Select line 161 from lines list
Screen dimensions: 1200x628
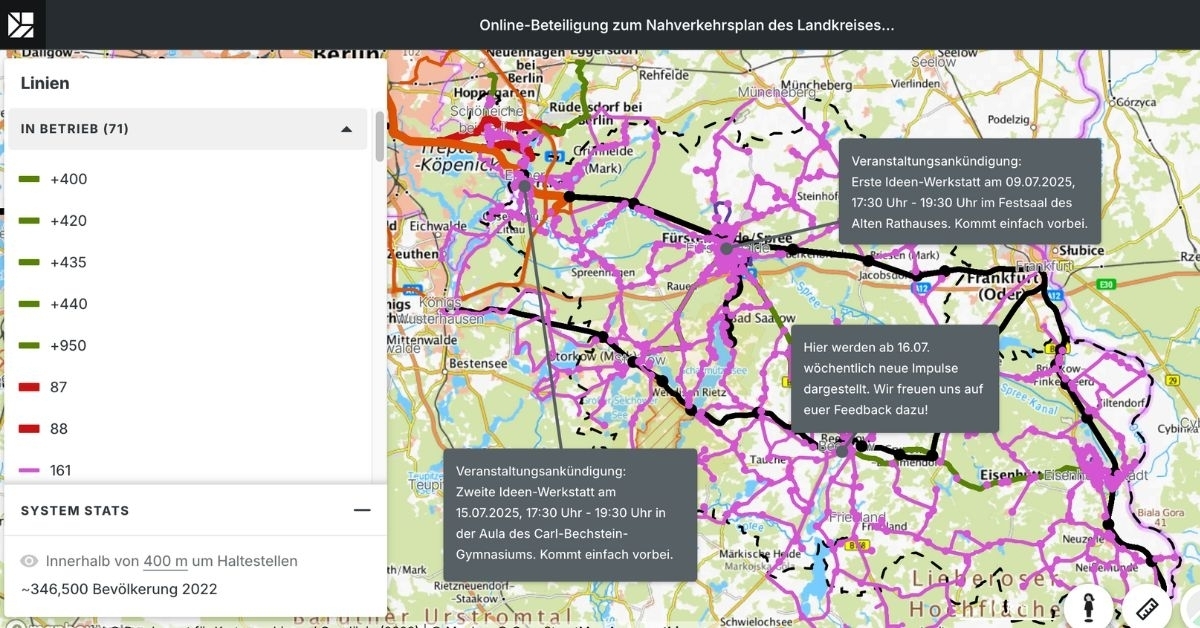point(60,470)
